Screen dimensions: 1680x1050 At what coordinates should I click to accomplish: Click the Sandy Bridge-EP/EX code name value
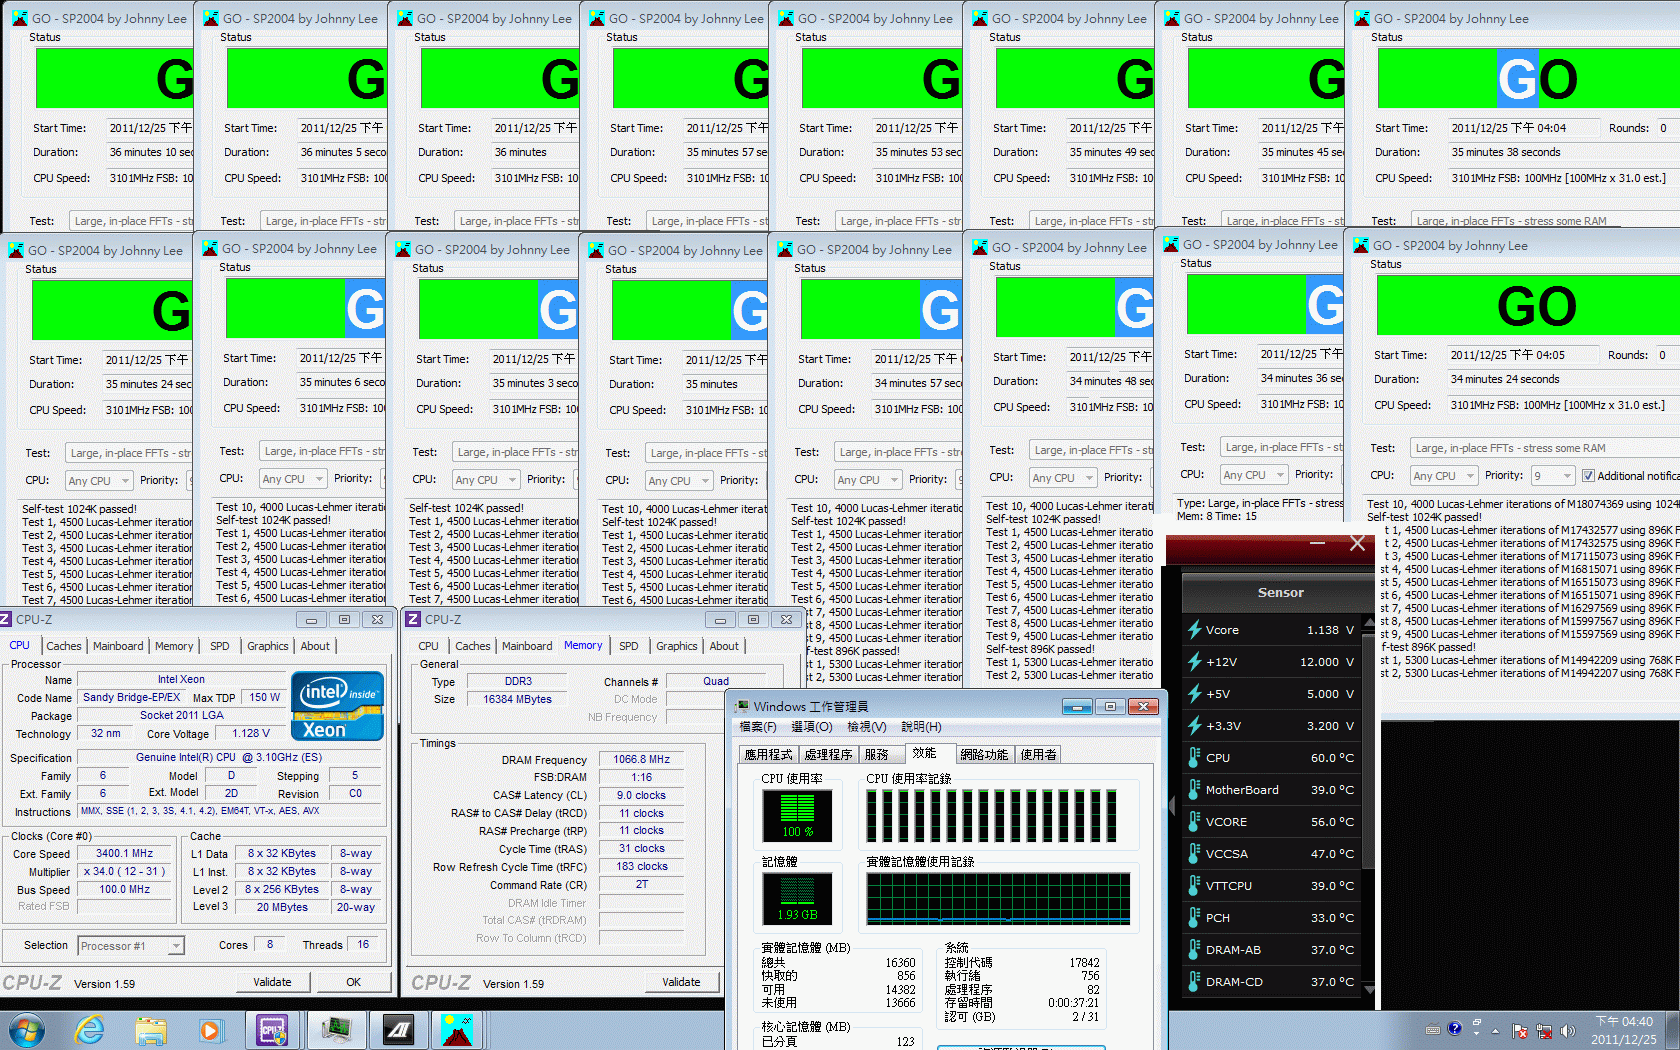pyautogui.click(x=132, y=697)
